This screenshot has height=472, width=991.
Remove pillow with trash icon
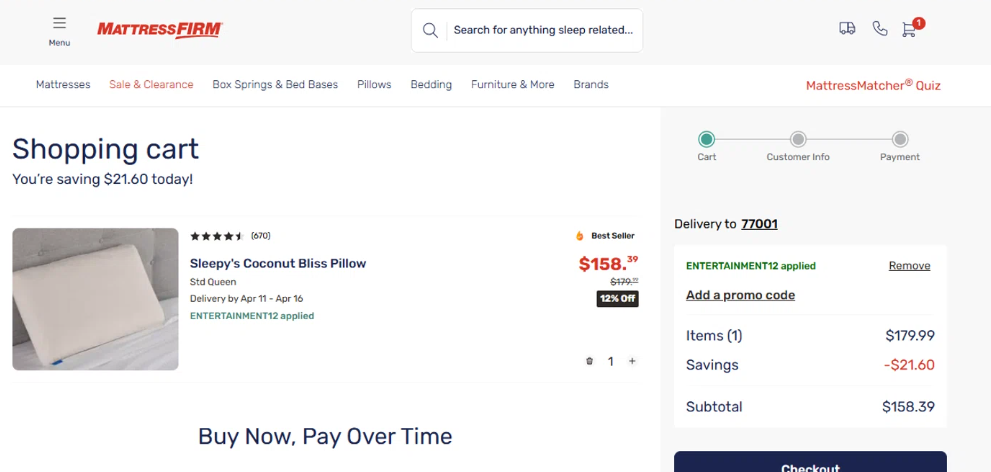[590, 361]
